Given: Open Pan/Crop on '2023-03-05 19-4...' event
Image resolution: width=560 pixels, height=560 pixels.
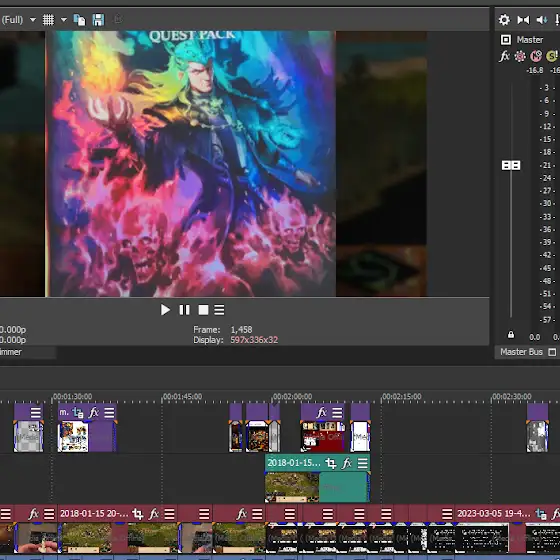Looking at the screenshot, I should pos(541,514).
